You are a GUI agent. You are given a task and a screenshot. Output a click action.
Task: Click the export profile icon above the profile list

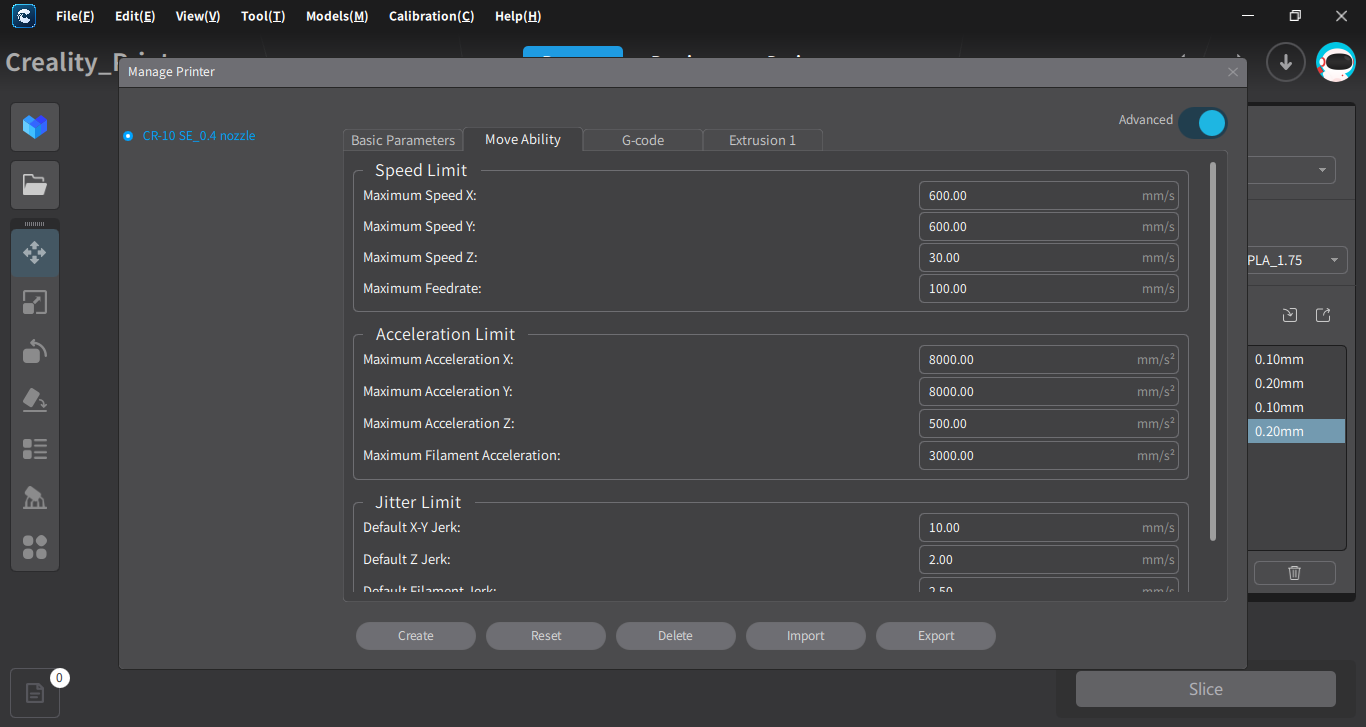[x=1323, y=315]
